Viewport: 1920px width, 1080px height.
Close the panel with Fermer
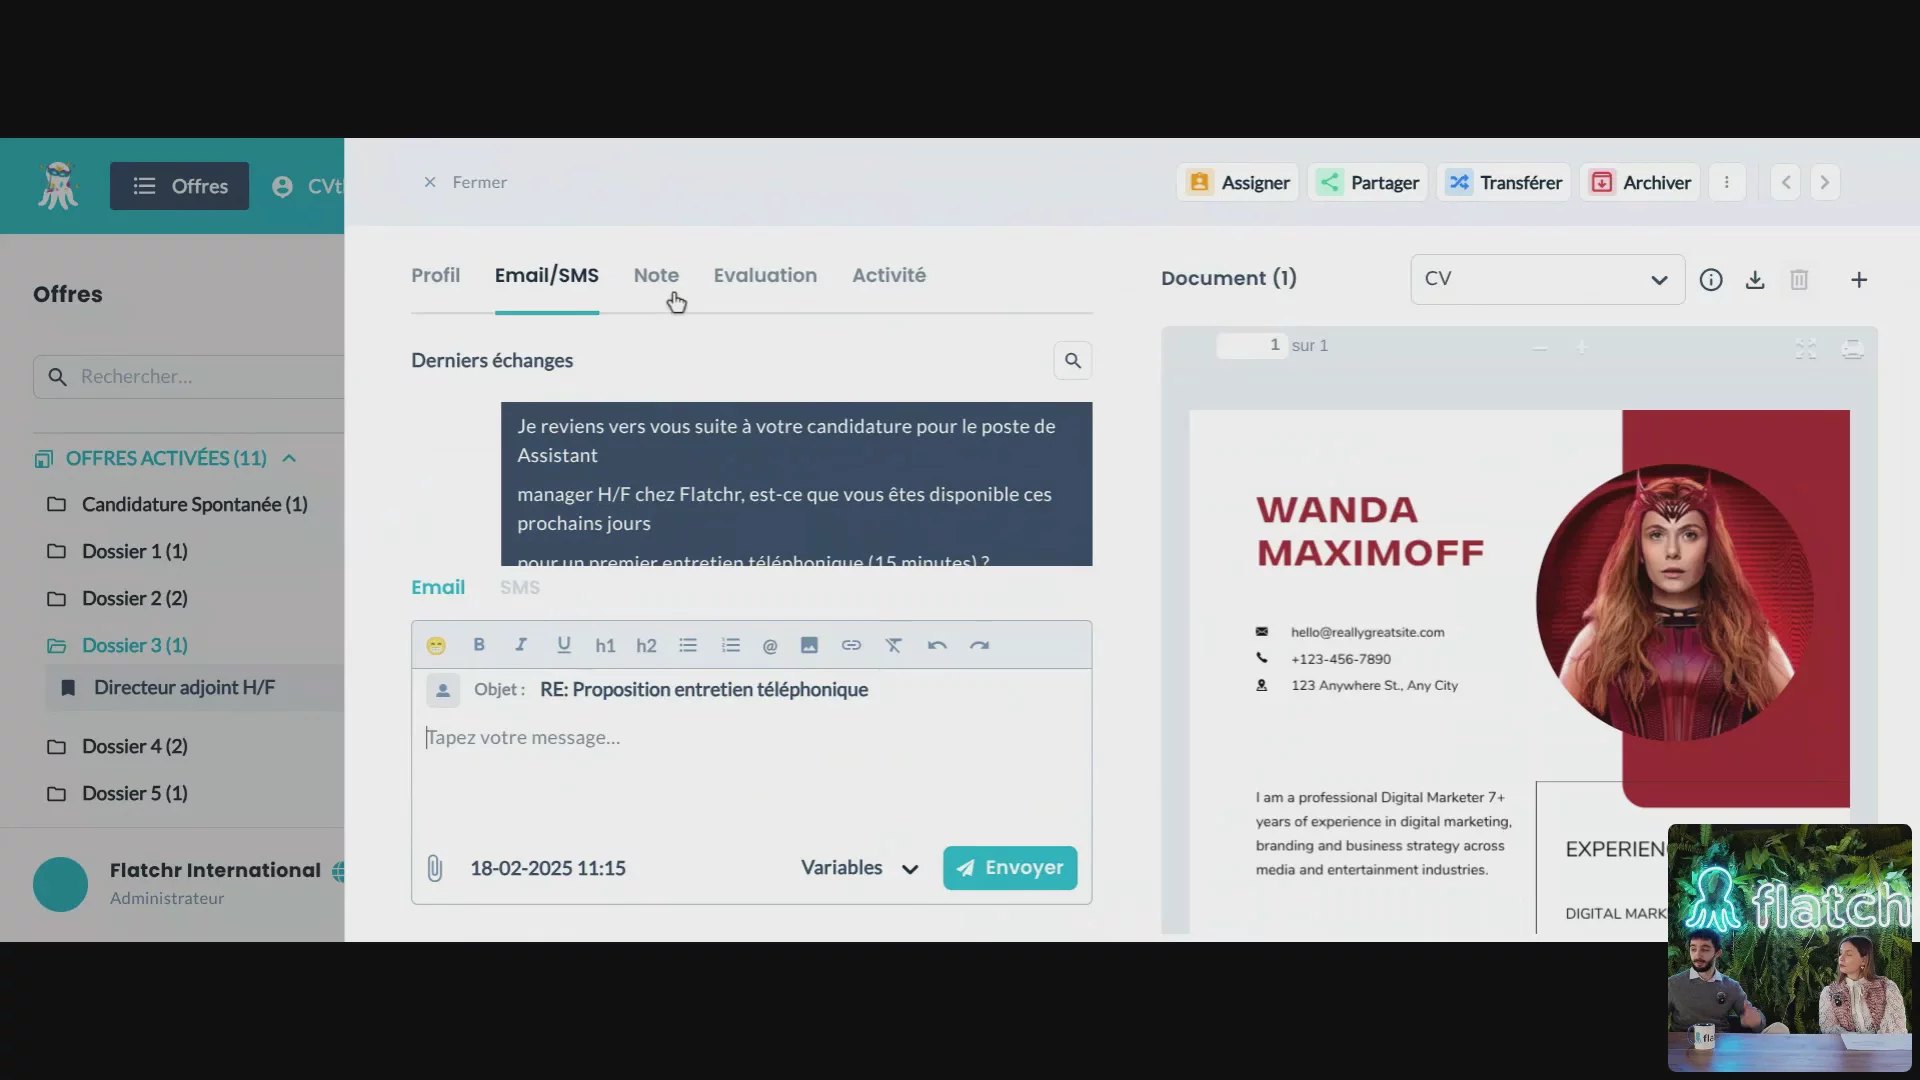(x=465, y=183)
